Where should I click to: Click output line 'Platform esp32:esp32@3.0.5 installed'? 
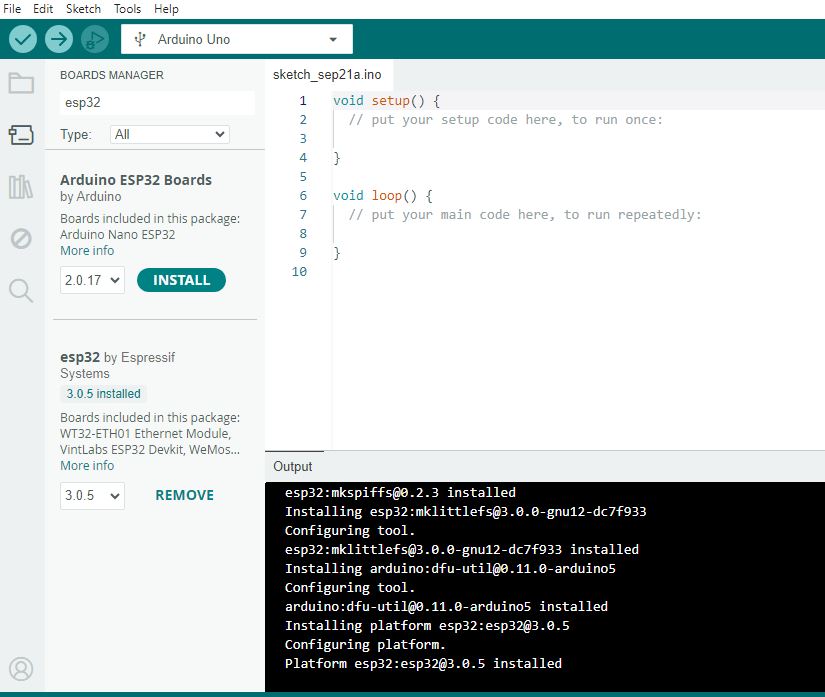click(x=423, y=663)
